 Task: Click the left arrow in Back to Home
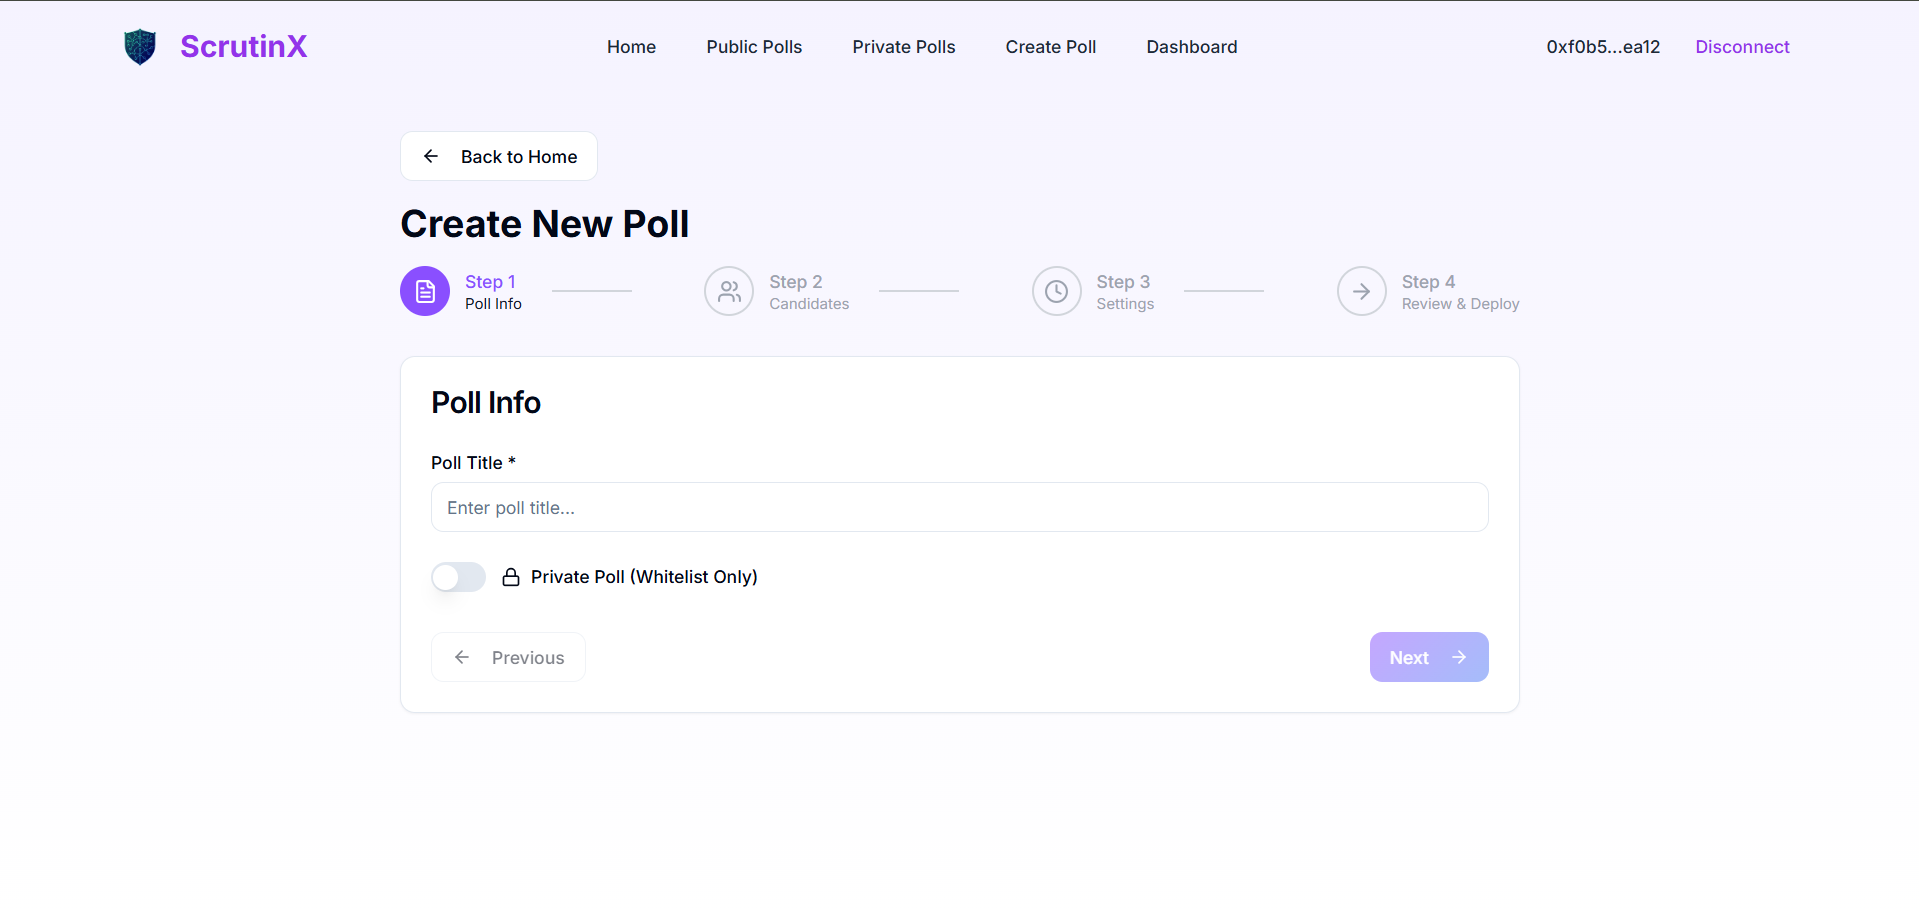431,156
